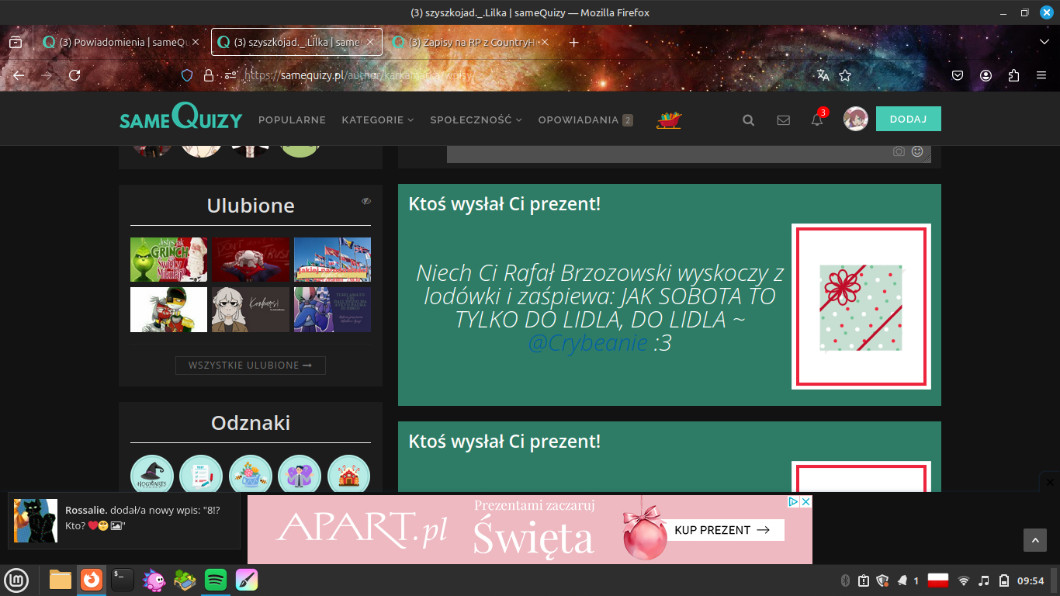1060x596 pixels.
Task: Click the Santa sleigh icon in navbar
Action: click(668, 120)
